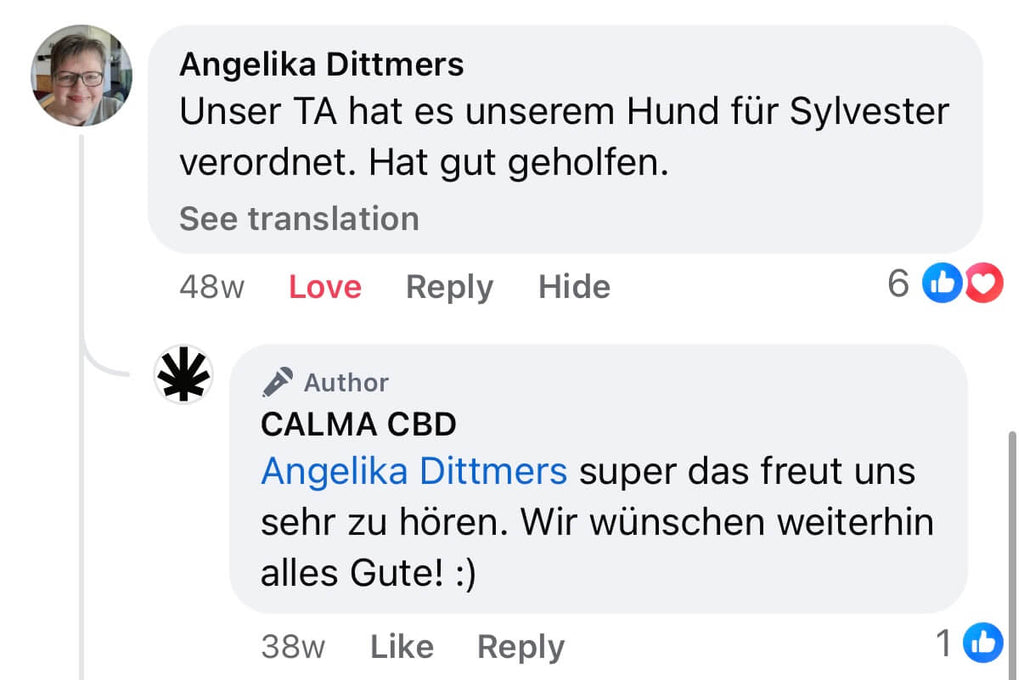Viewport: 1024px width, 680px height.
Task: Click the Angelika Dittmers commenter name
Action: click(x=321, y=65)
